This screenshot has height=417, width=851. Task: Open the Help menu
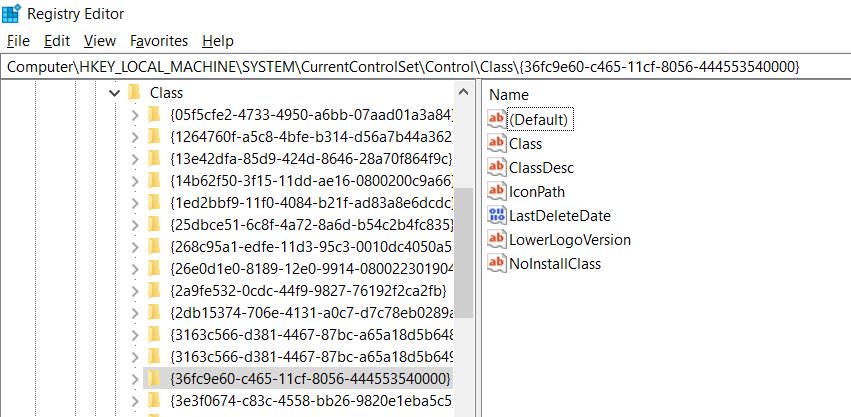[x=218, y=41]
